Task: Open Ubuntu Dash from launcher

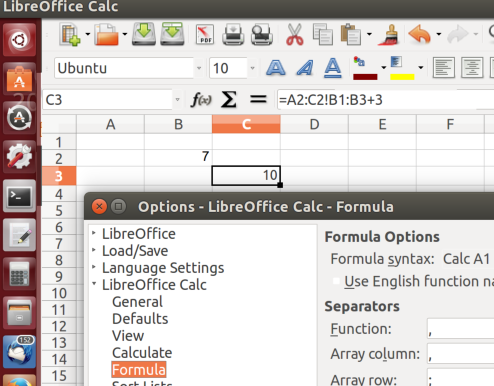Action: tap(19, 40)
